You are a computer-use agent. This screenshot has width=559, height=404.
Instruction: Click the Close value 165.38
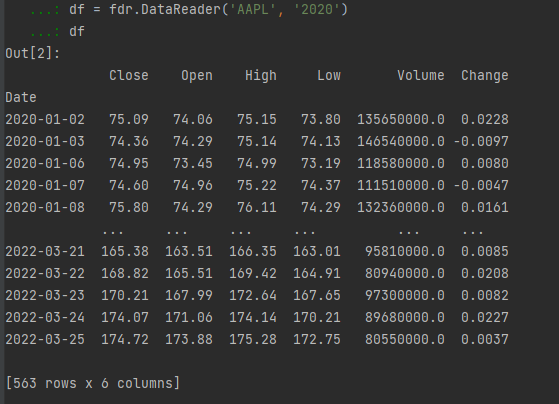coord(125,251)
